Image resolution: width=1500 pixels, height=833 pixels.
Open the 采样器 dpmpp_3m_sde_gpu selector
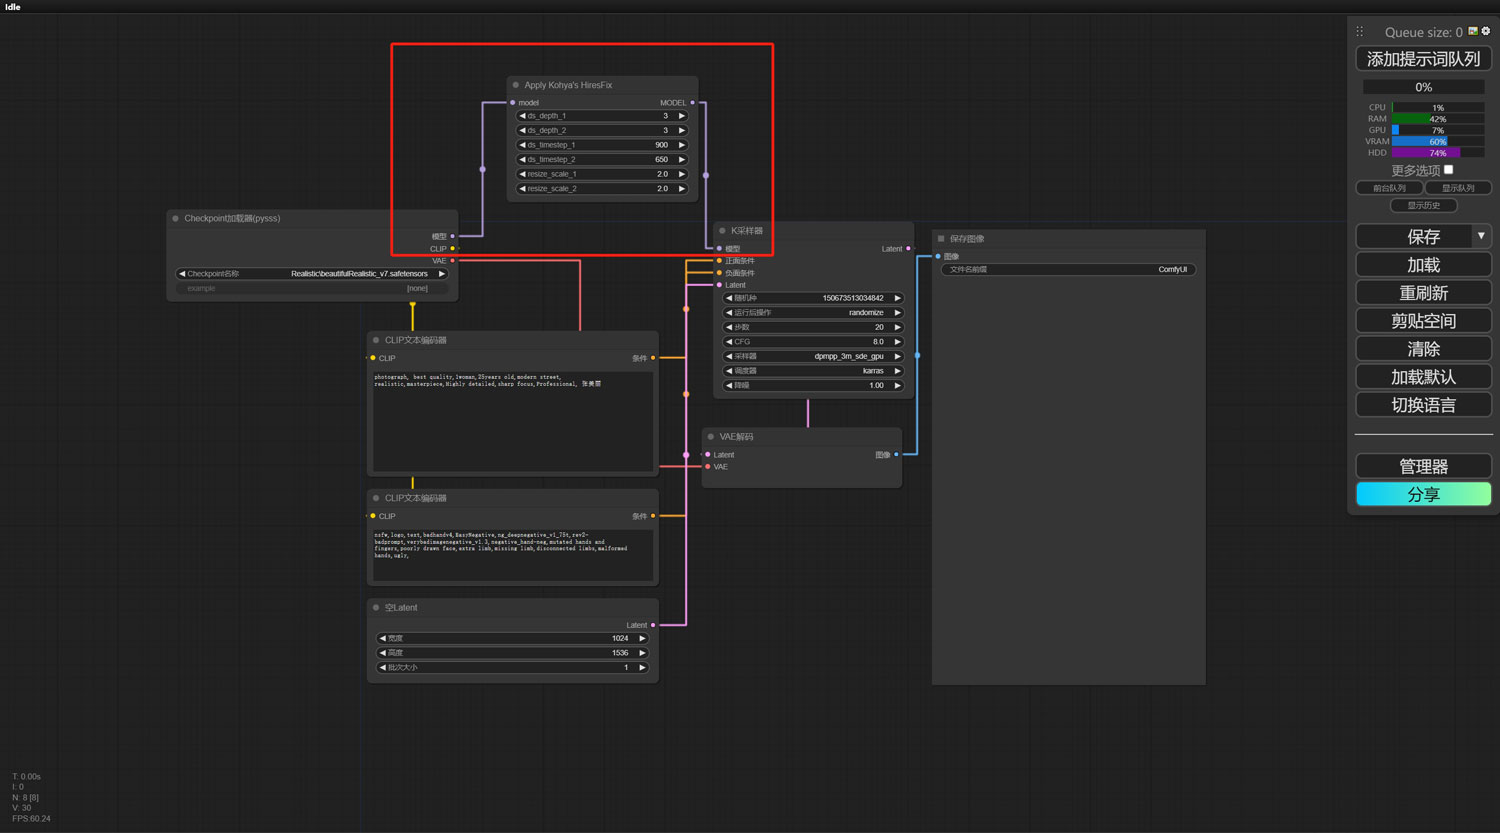[x=813, y=356]
